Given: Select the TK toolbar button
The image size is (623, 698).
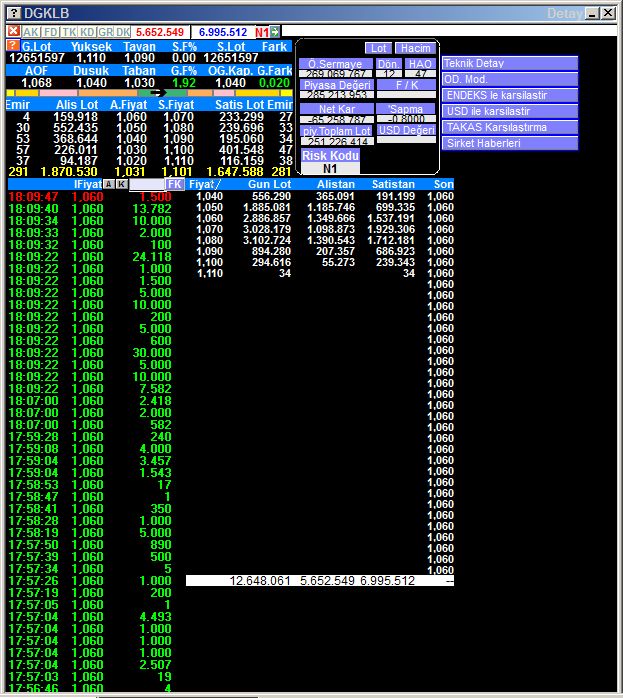Looking at the screenshot, I should pos(69,32).
